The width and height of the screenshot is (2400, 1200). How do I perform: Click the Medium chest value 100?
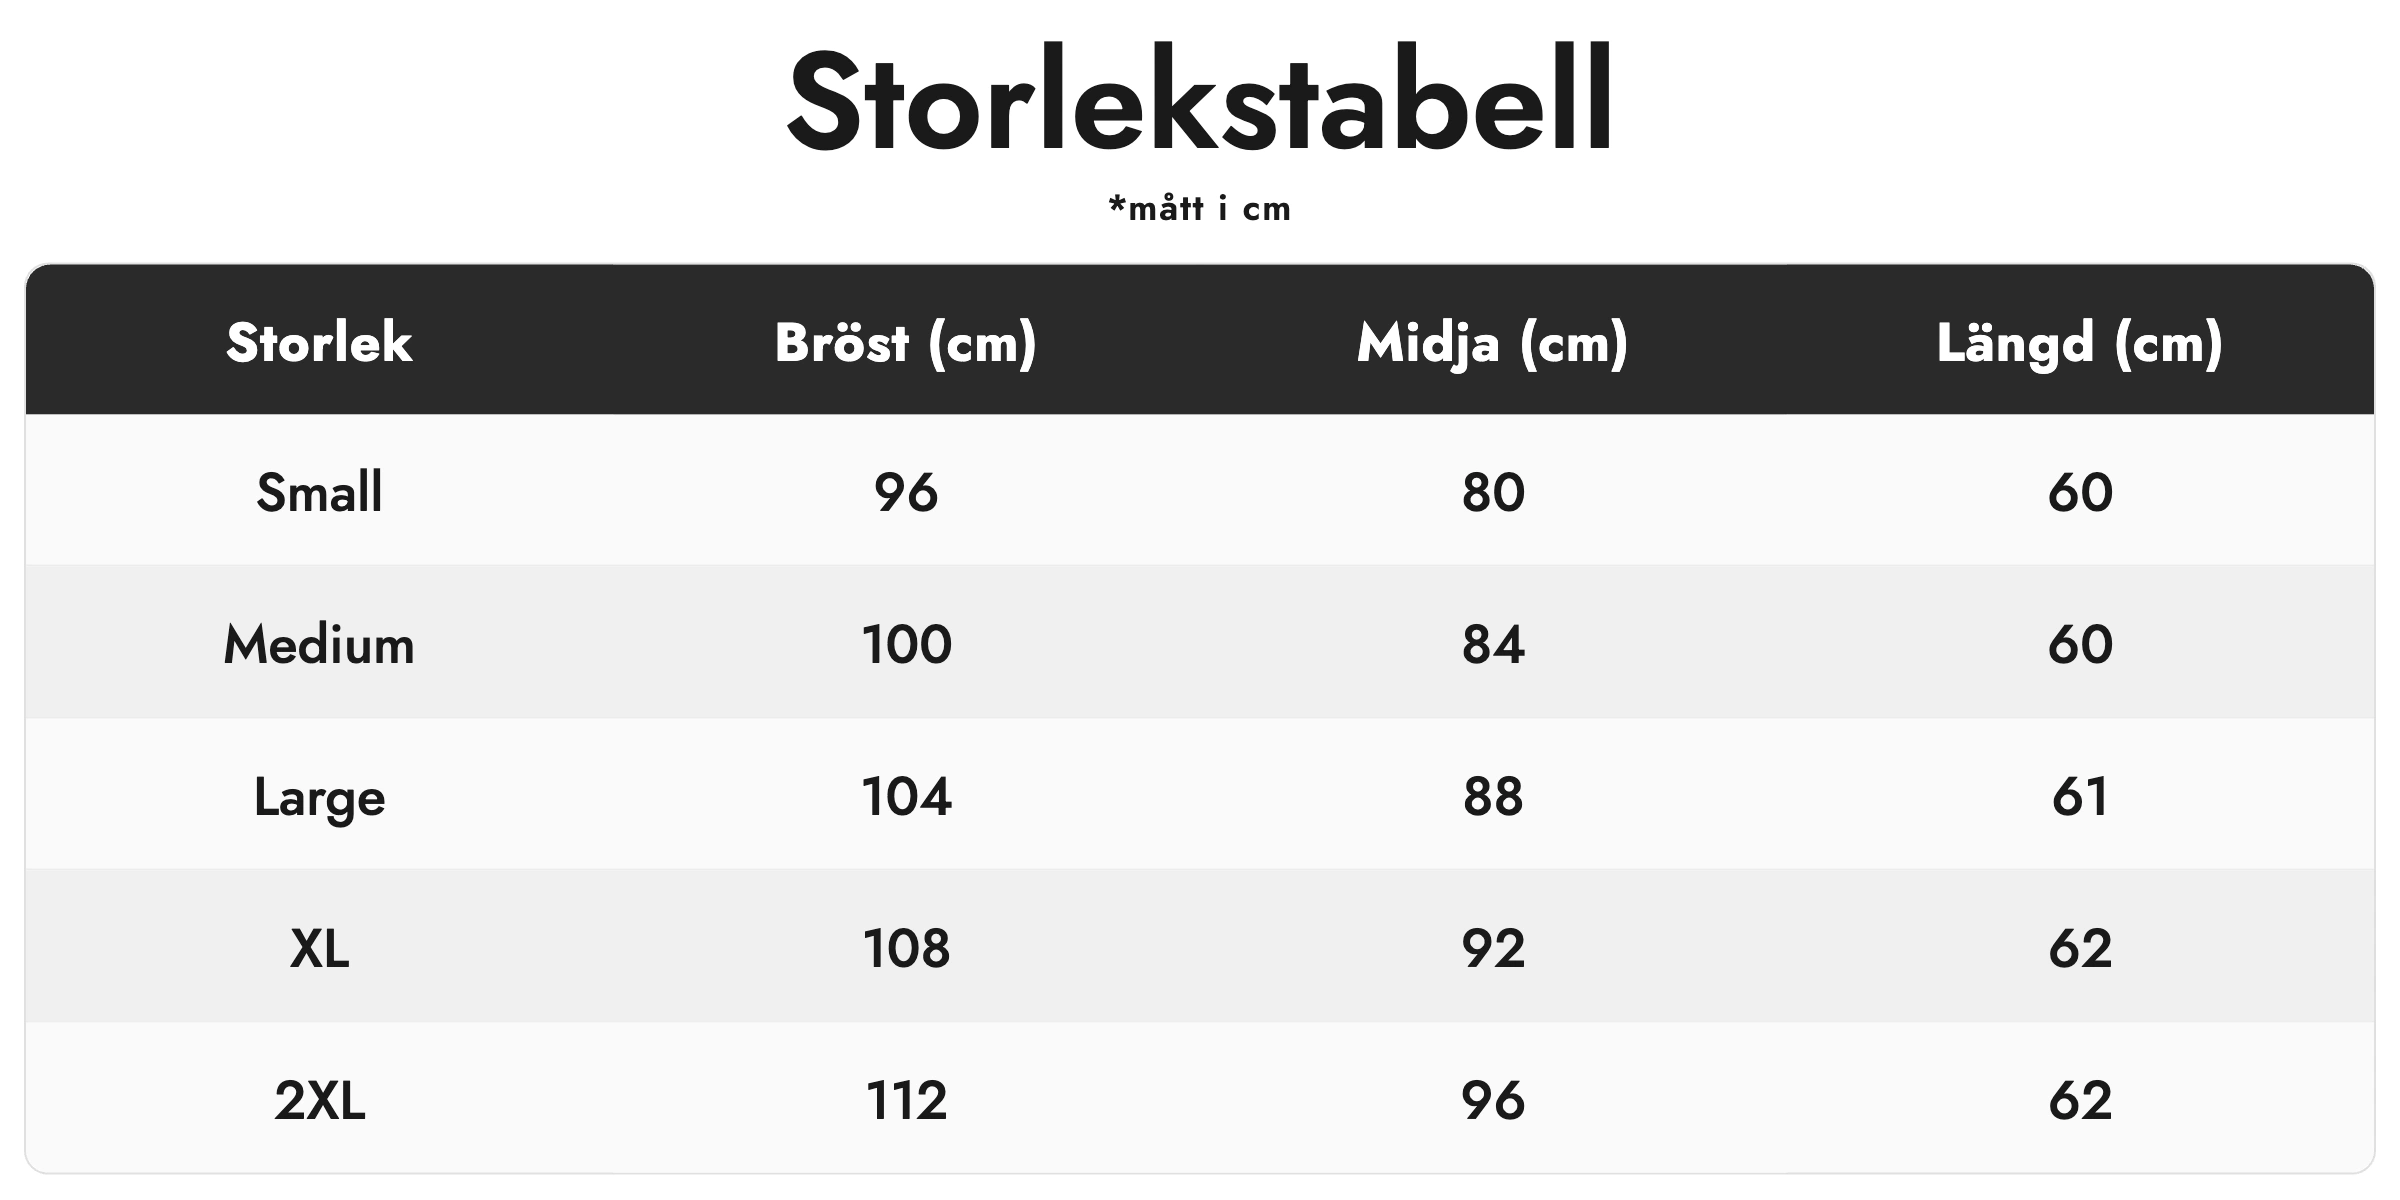906,644
